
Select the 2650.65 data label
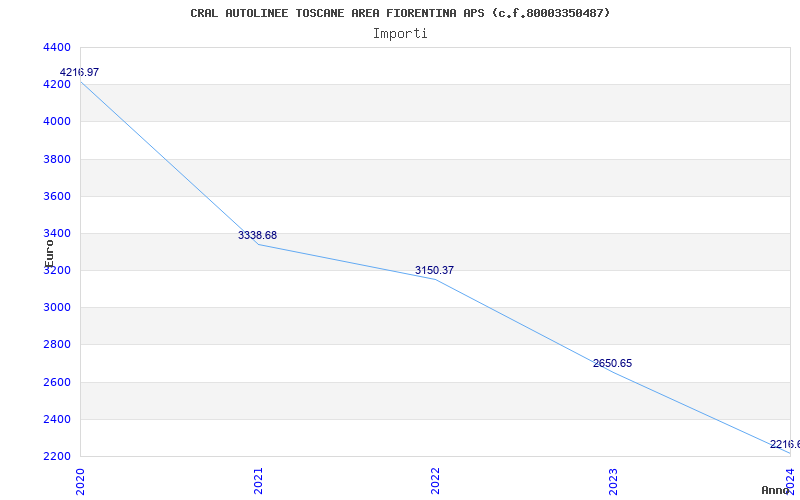(612, 363)
